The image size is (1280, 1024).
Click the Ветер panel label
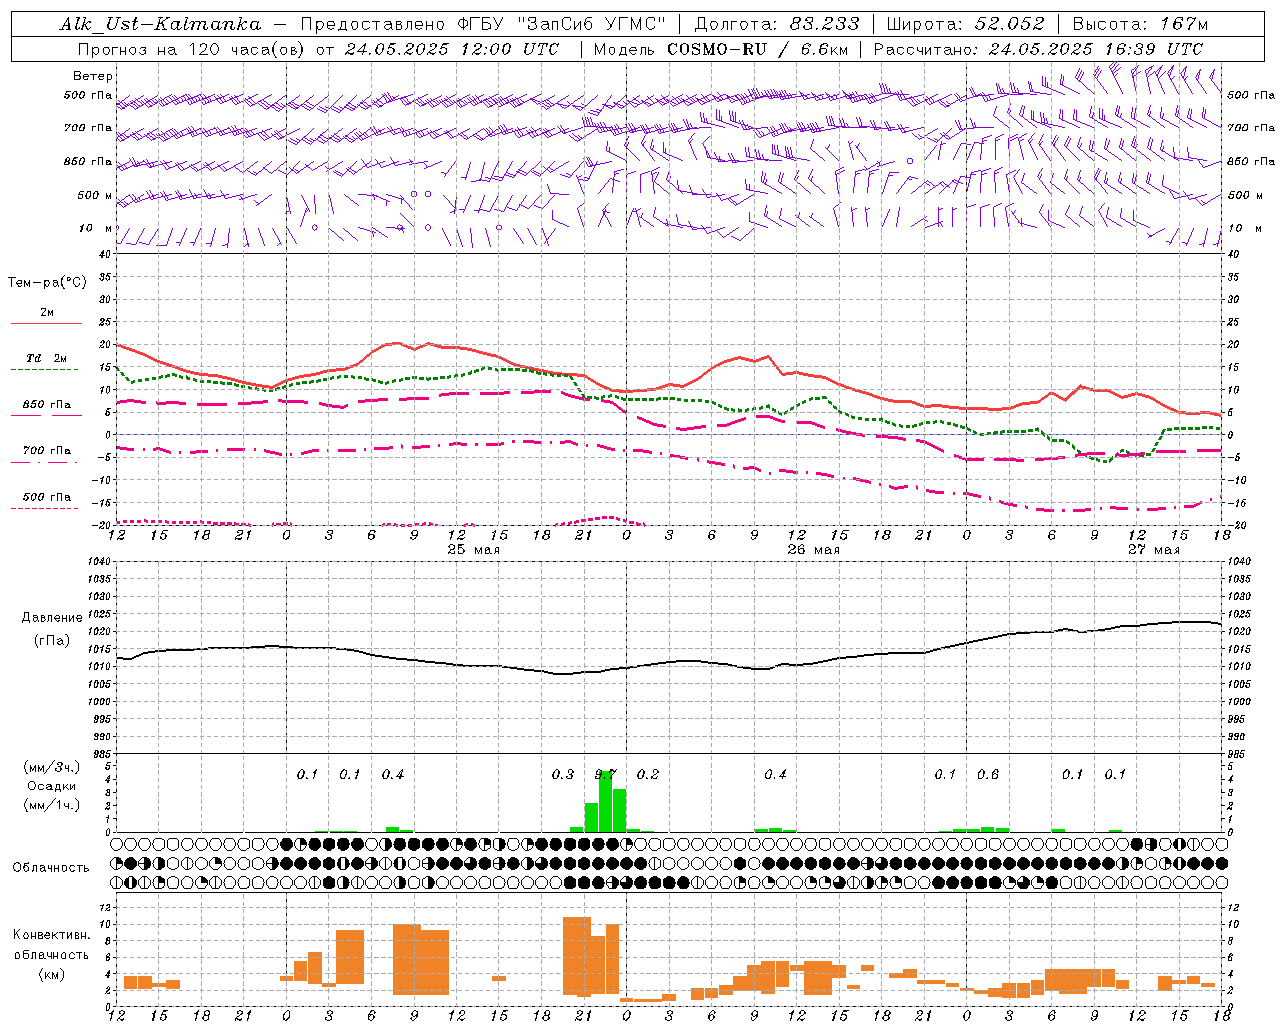point(93,76)
